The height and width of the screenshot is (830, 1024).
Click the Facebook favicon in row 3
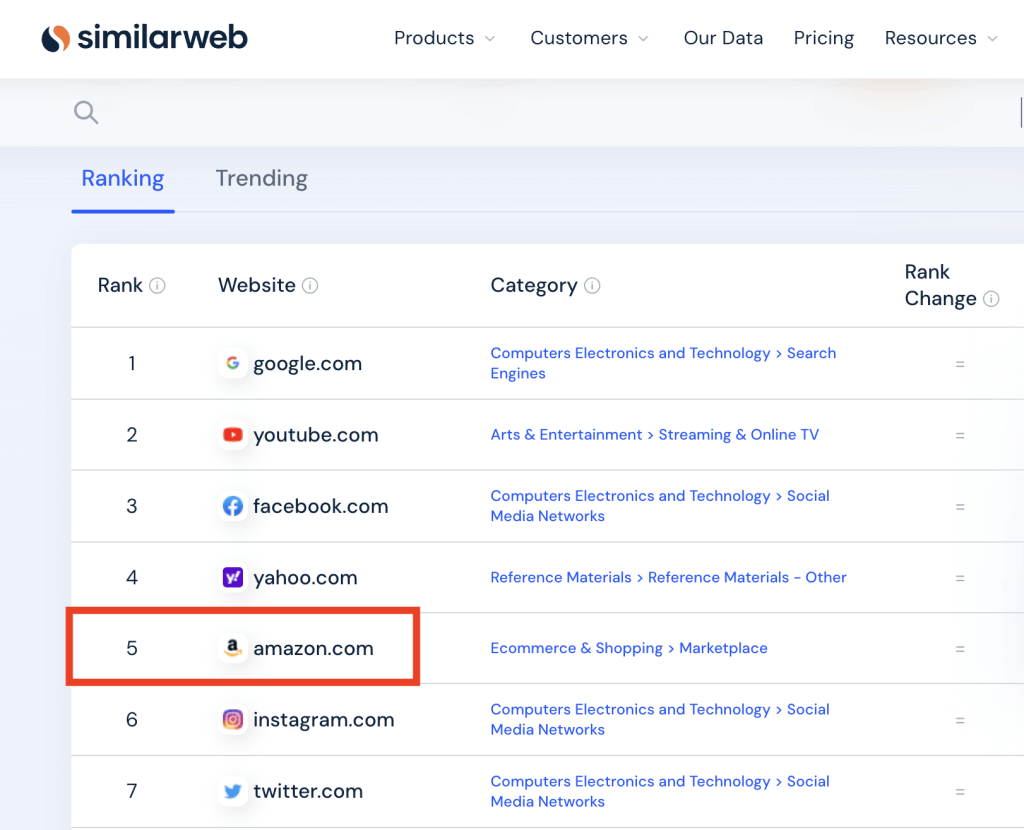pyautogui.click(x=232, y=505)
